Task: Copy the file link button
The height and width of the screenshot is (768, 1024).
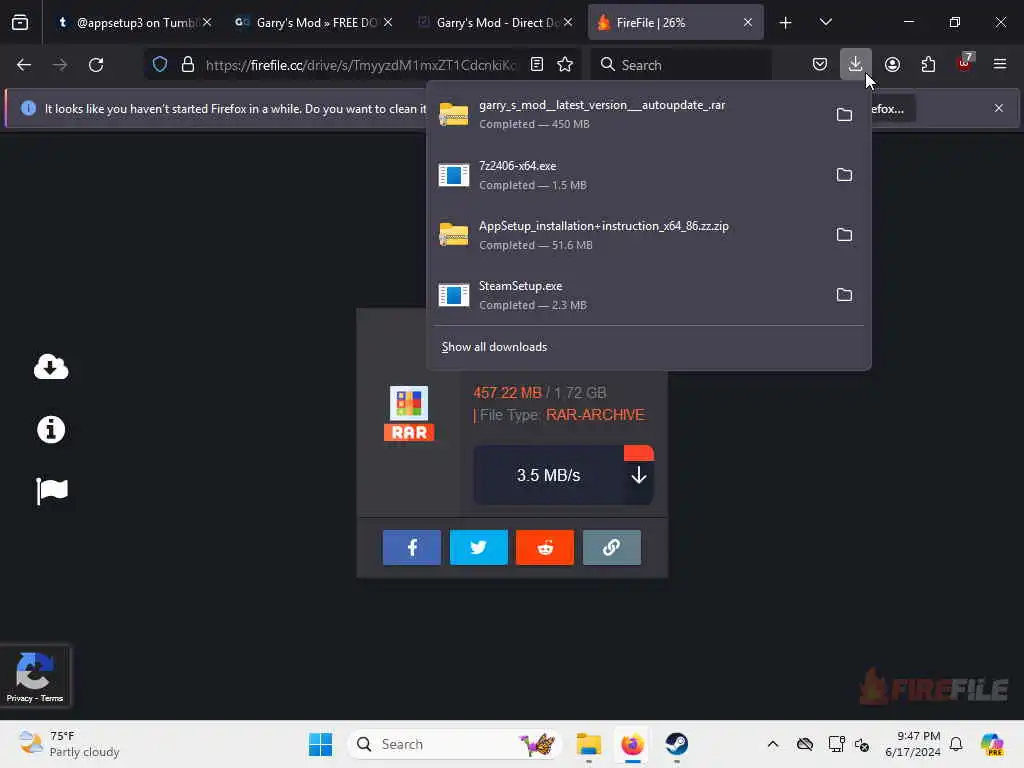Action: point(611,547)
